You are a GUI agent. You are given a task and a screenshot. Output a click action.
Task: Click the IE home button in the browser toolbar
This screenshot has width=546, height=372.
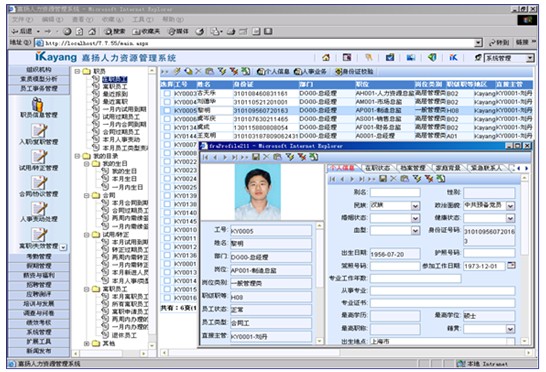pos(92,32)
